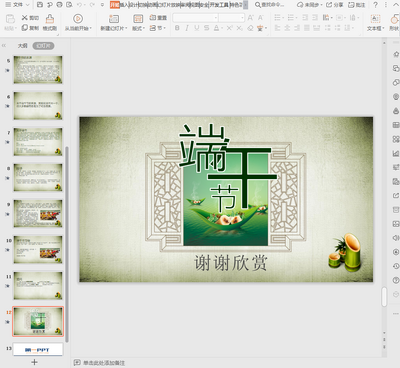Screen dimensions: 400x368
Task: Clear formatting with the eraser icon
Action: pos(250,28)
